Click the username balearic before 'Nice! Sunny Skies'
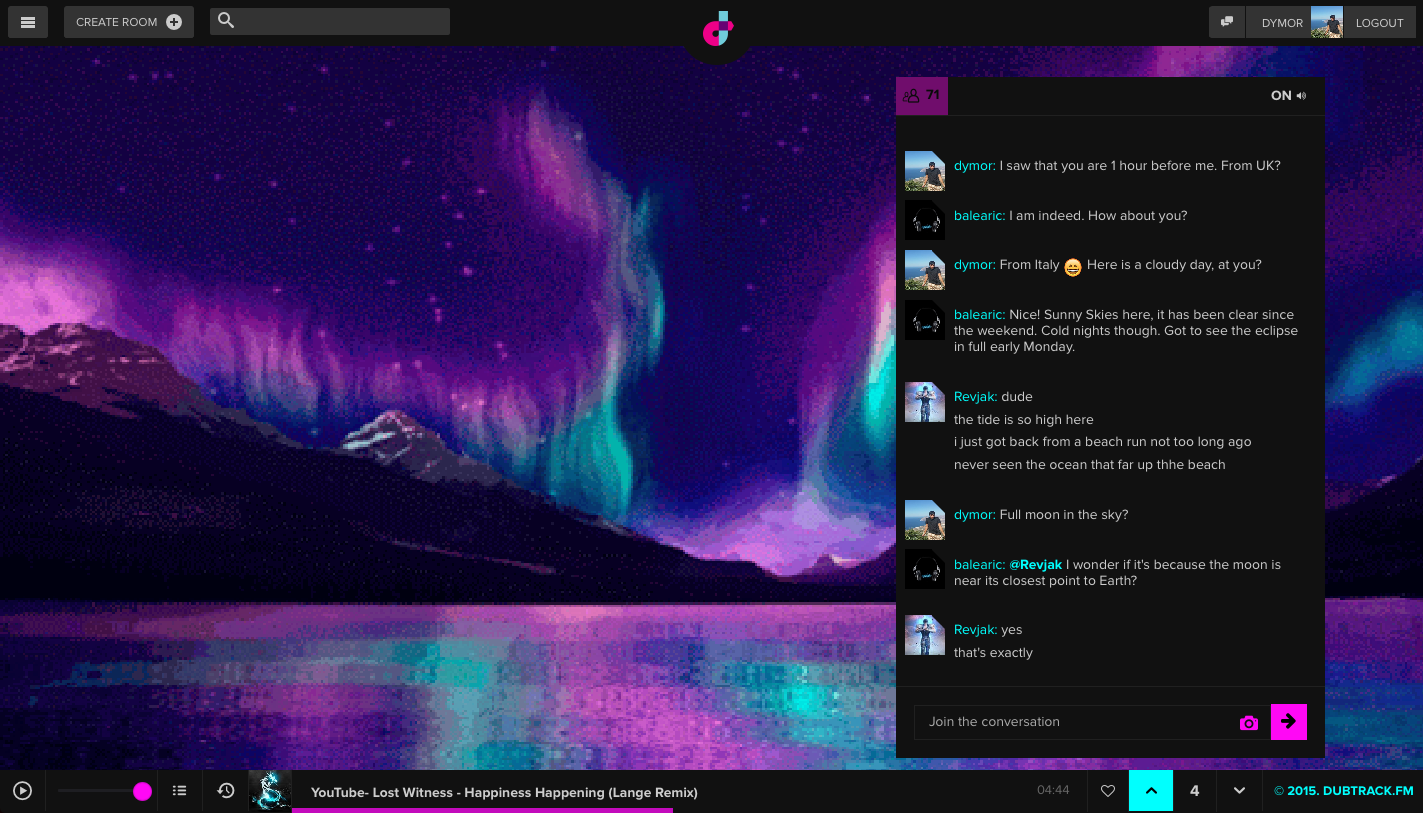Viewport: 1423px width, 813px height. pyautogui.click(x=979, y=315)
